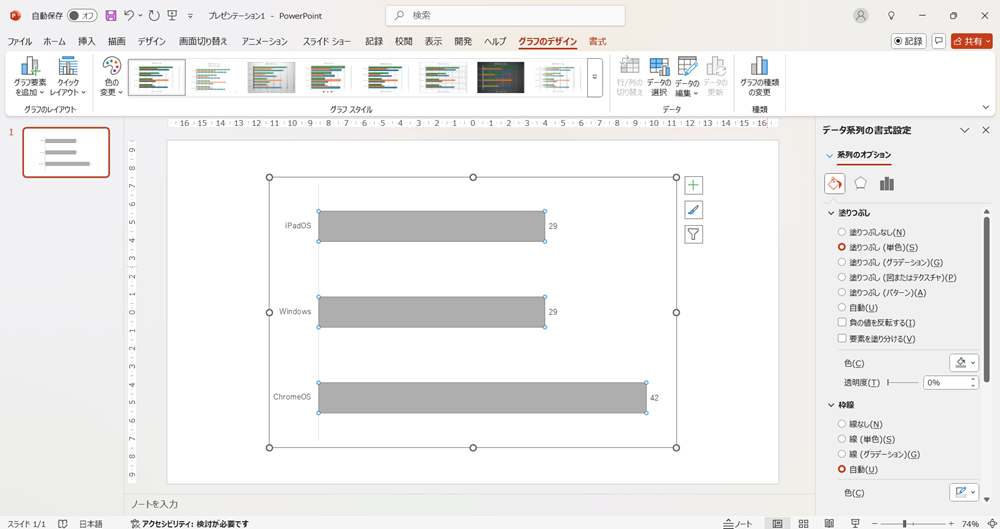This screenshot has height=529, width=1000.
Task: Check 要素を塗り分ける checkbox
Action: coord(842,339)
